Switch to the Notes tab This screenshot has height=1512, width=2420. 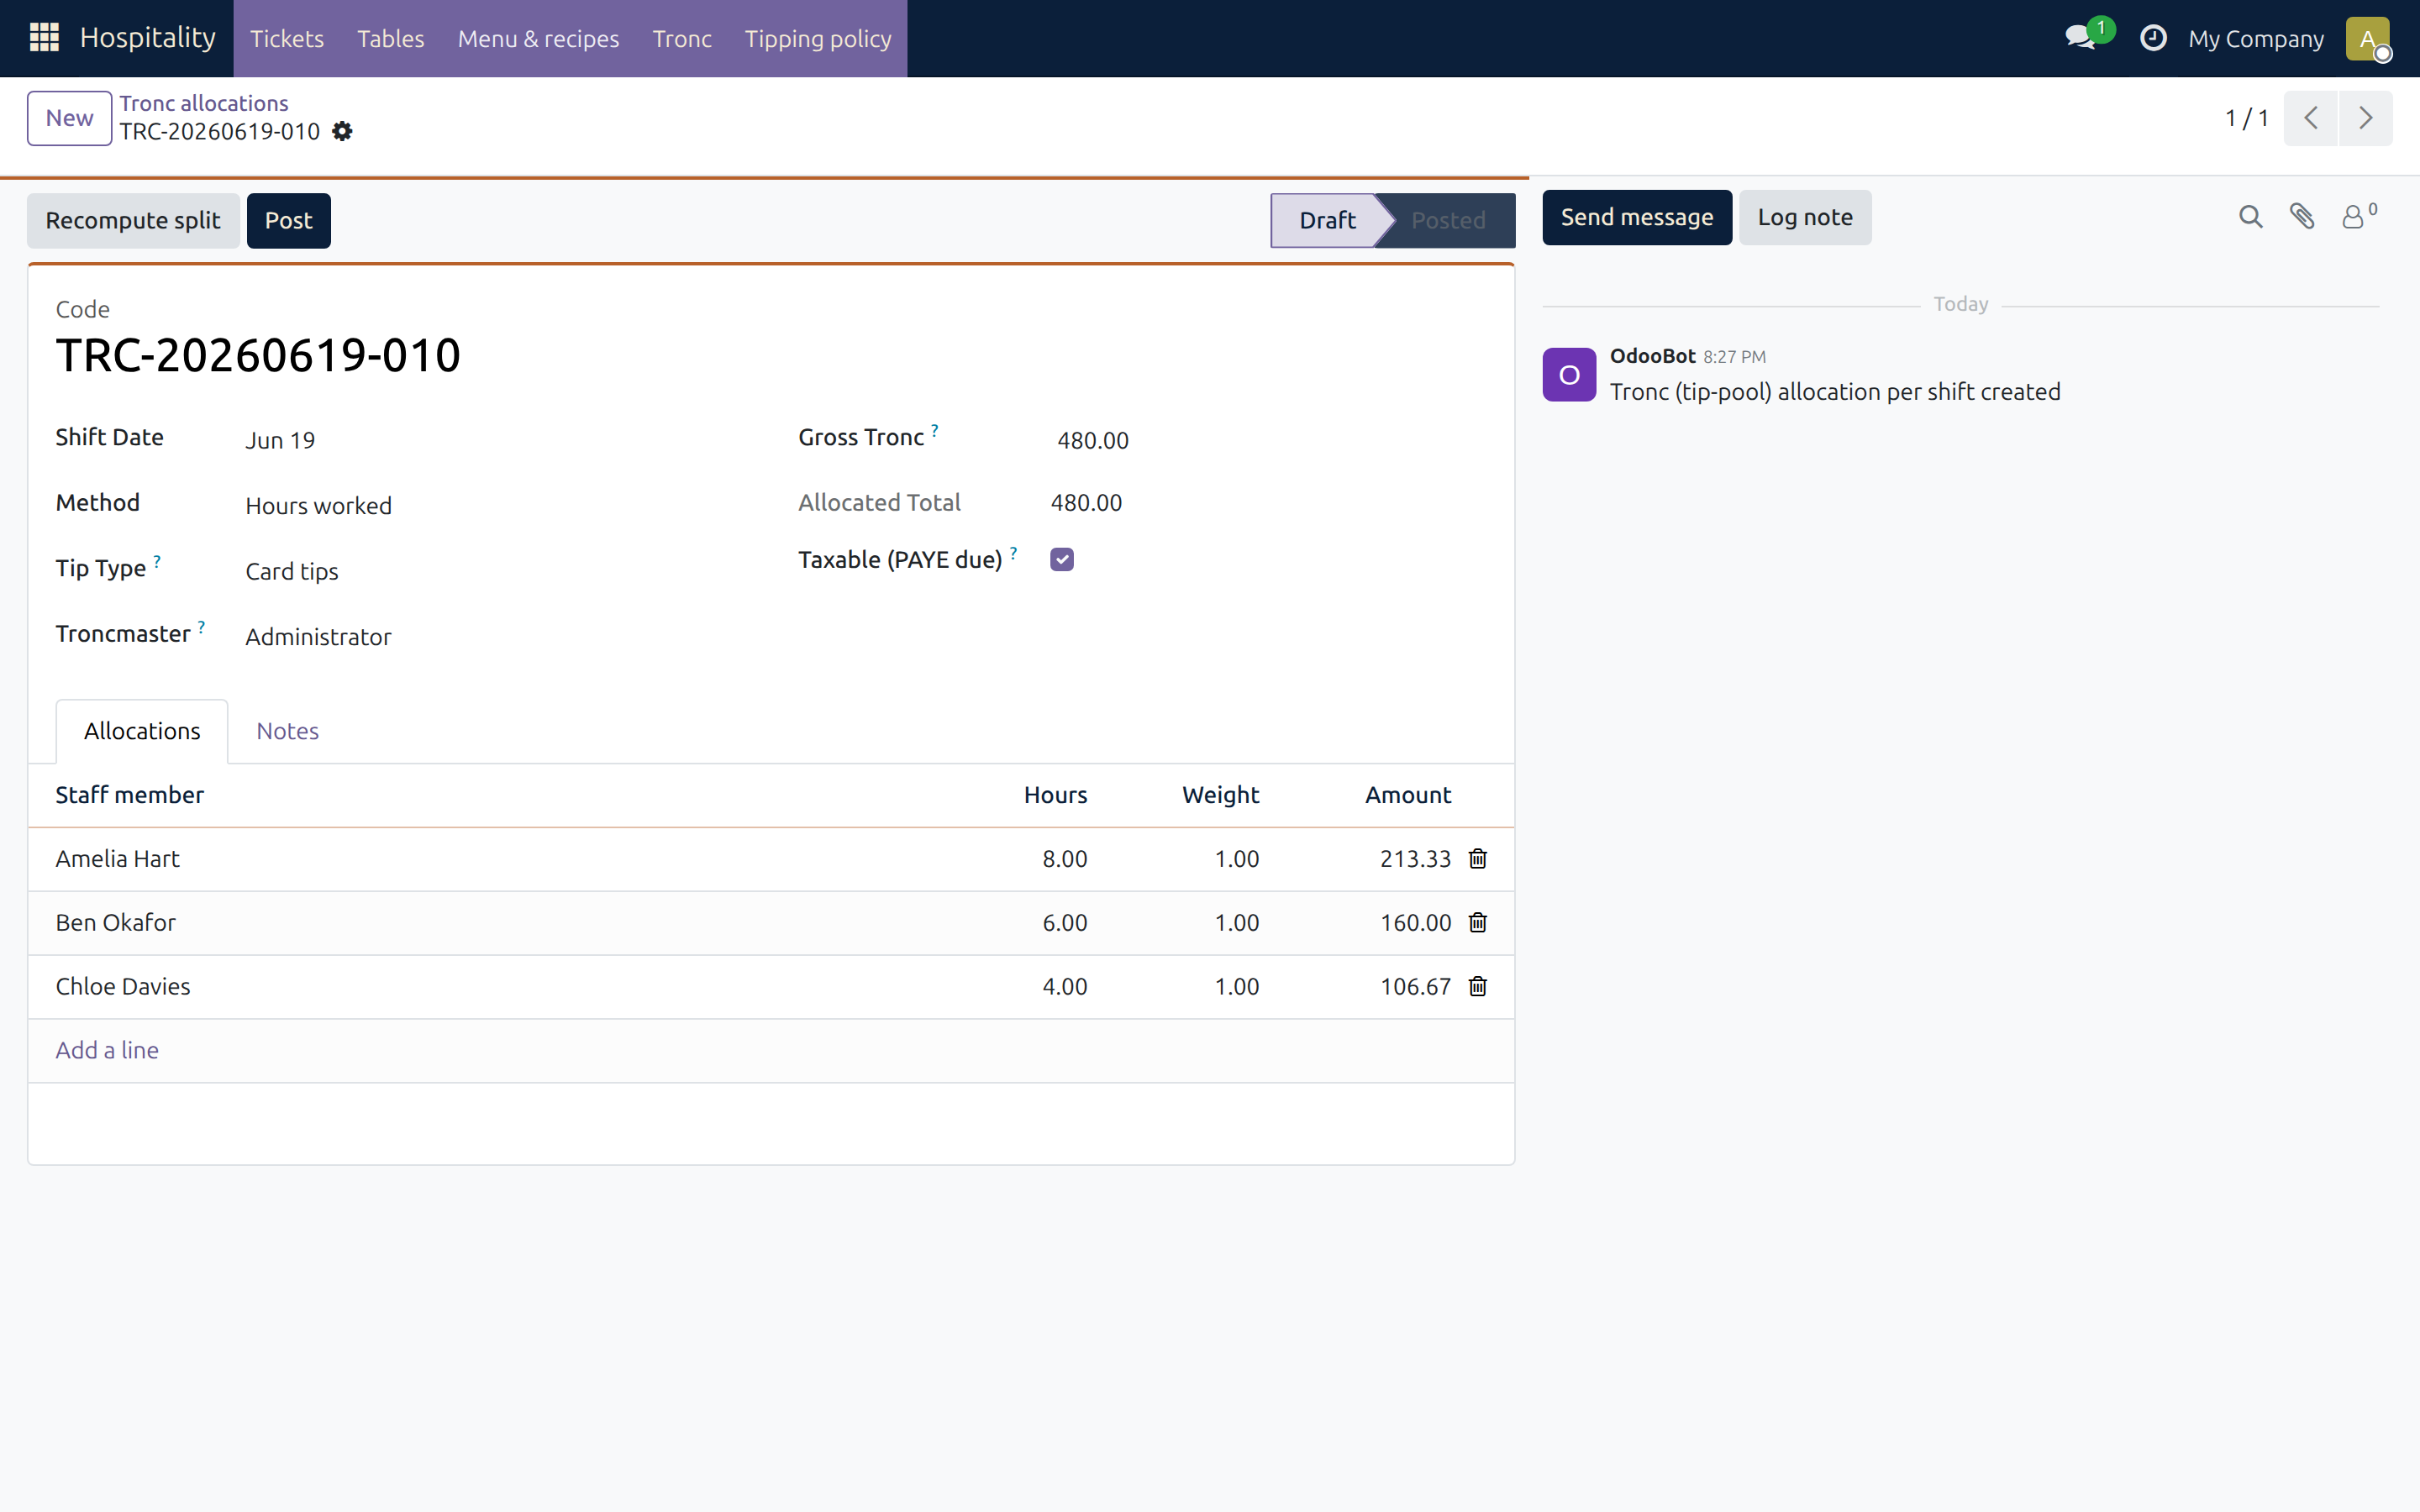(288, 731)
